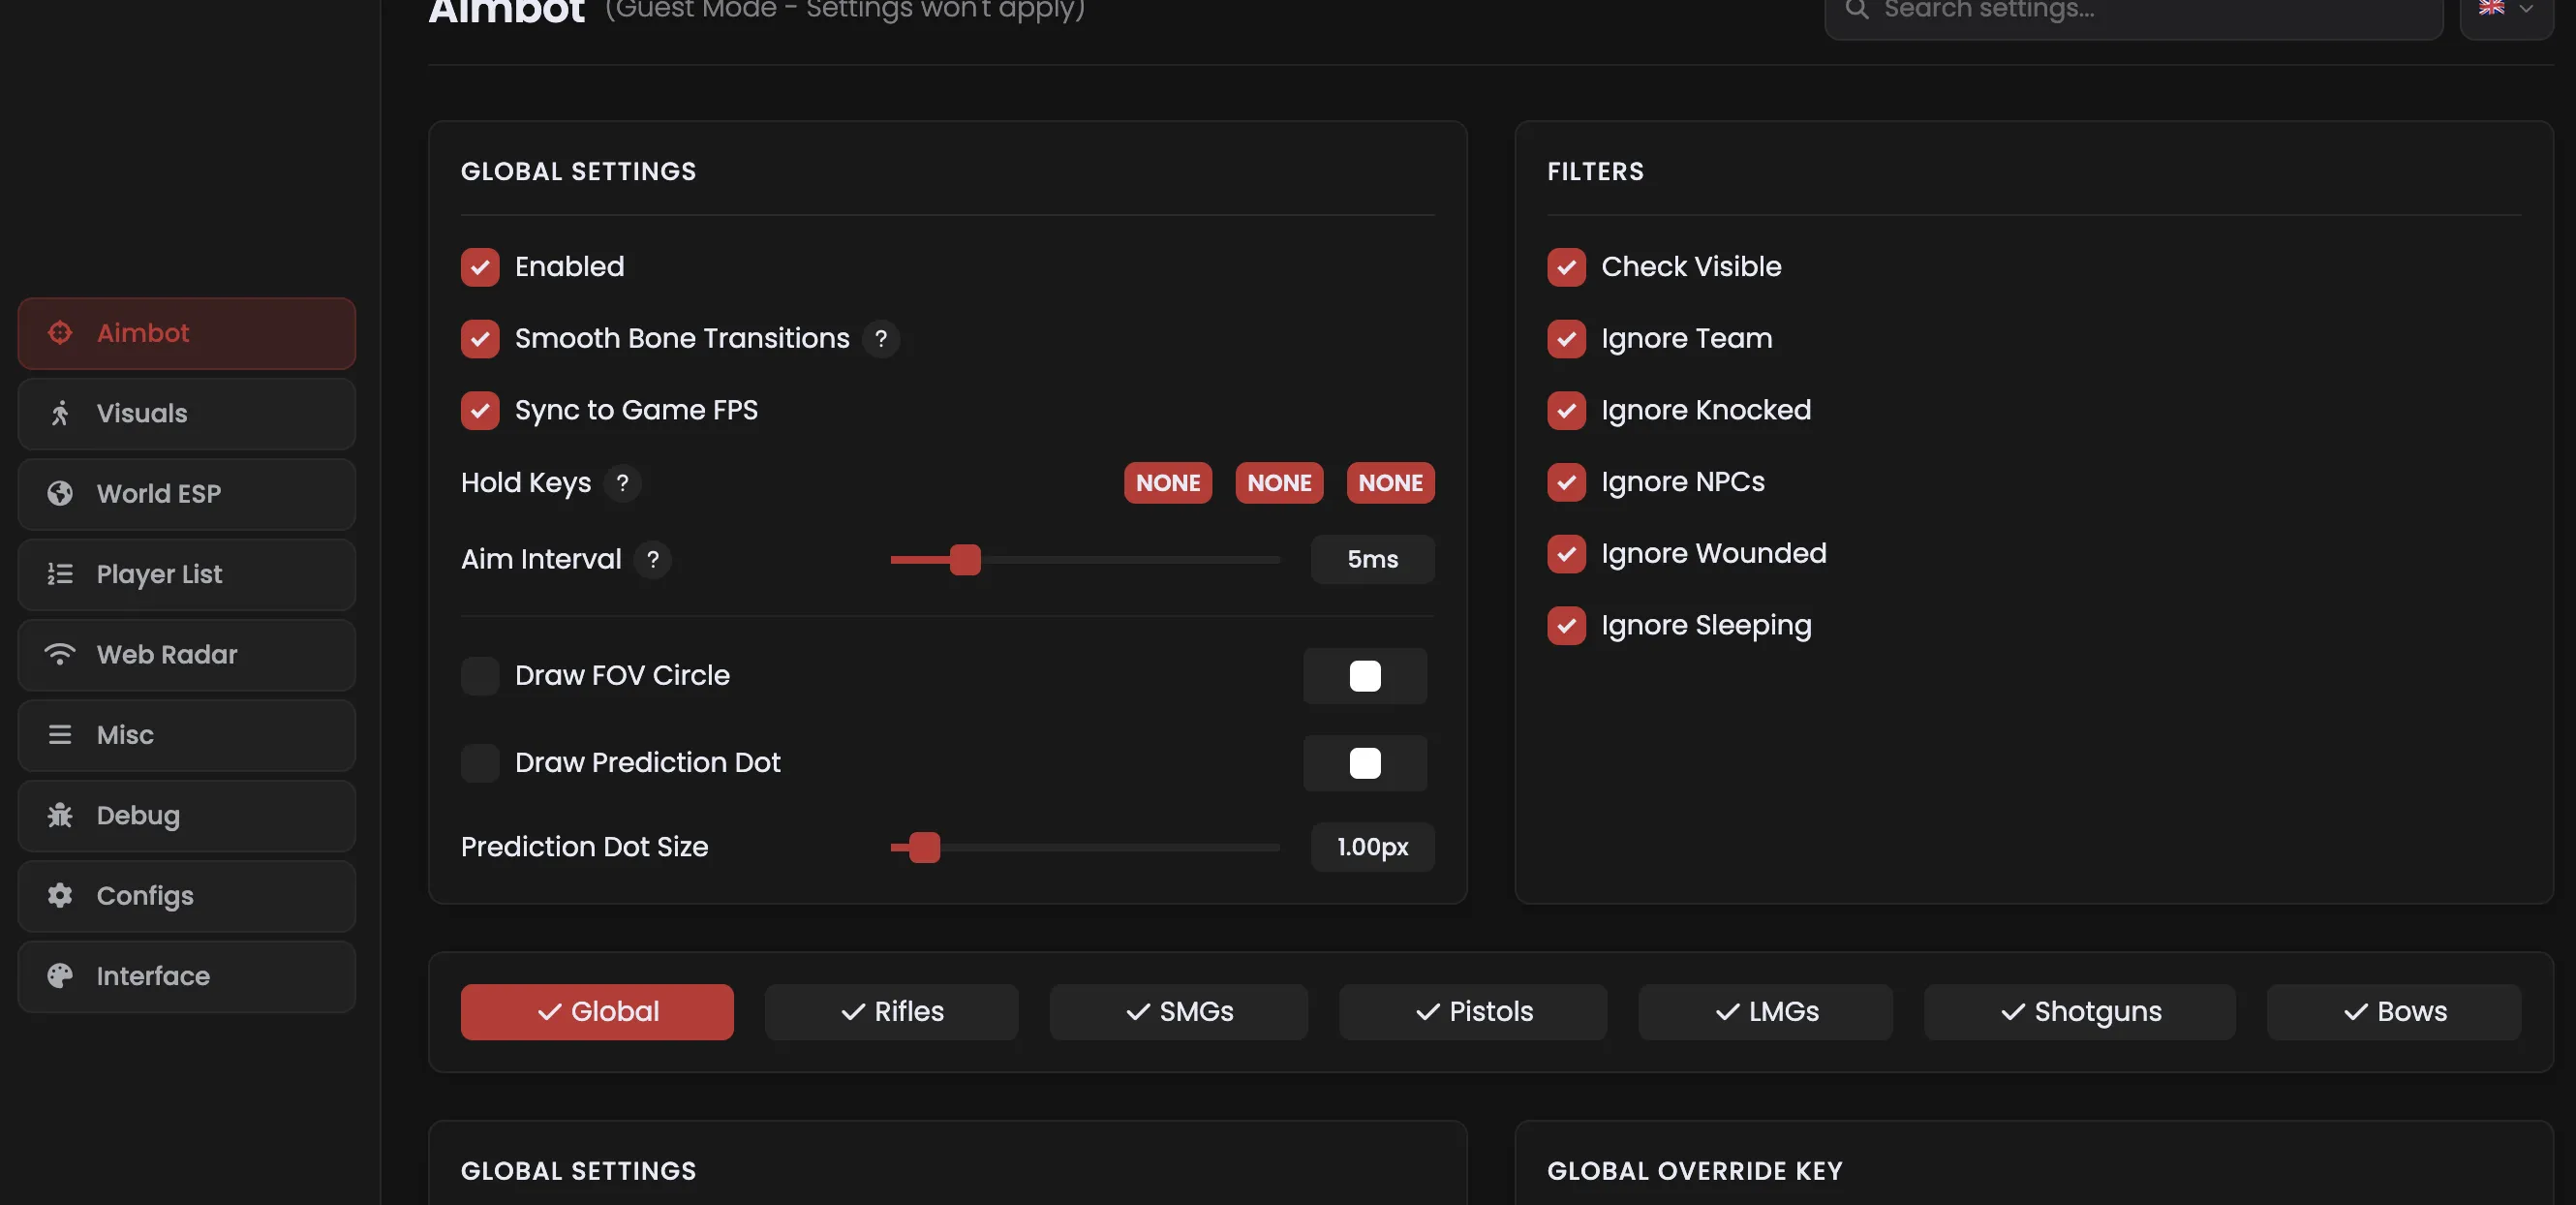Viewport: 2576px width, 1205px height.
Task: Uncheck the Ignore NPCs filter
Action: [x=1566, y=483]
